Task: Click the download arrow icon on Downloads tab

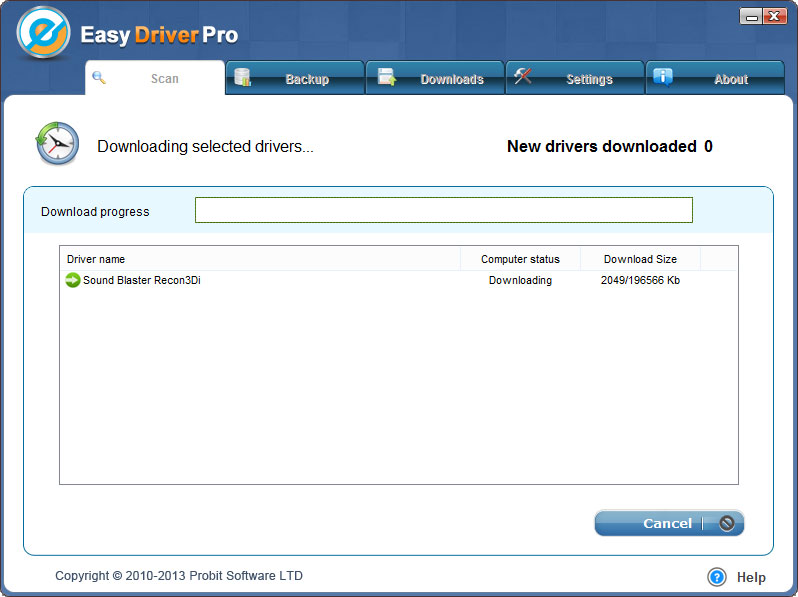Action: click(387, 77)
